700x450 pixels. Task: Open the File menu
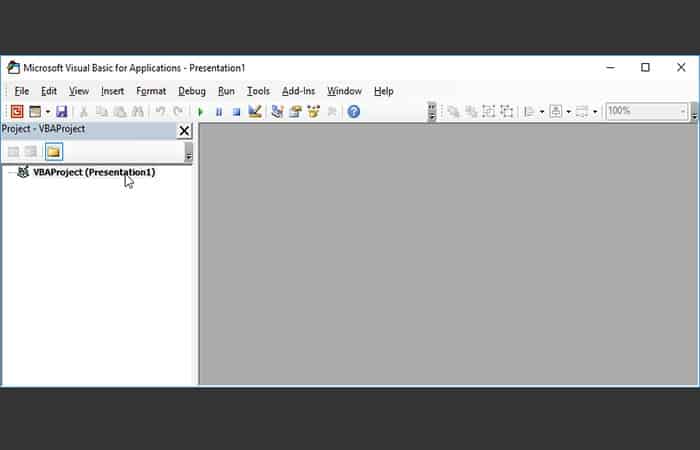(21, 91)
